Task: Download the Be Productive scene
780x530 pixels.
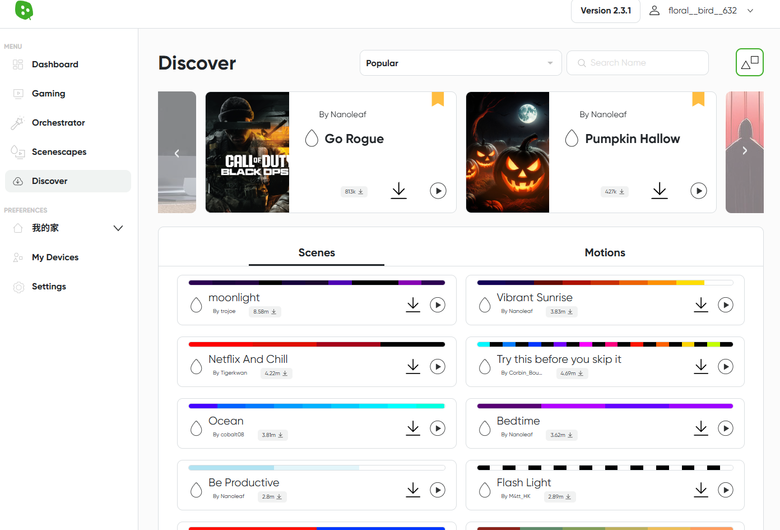Action: (x=413, y=490)
